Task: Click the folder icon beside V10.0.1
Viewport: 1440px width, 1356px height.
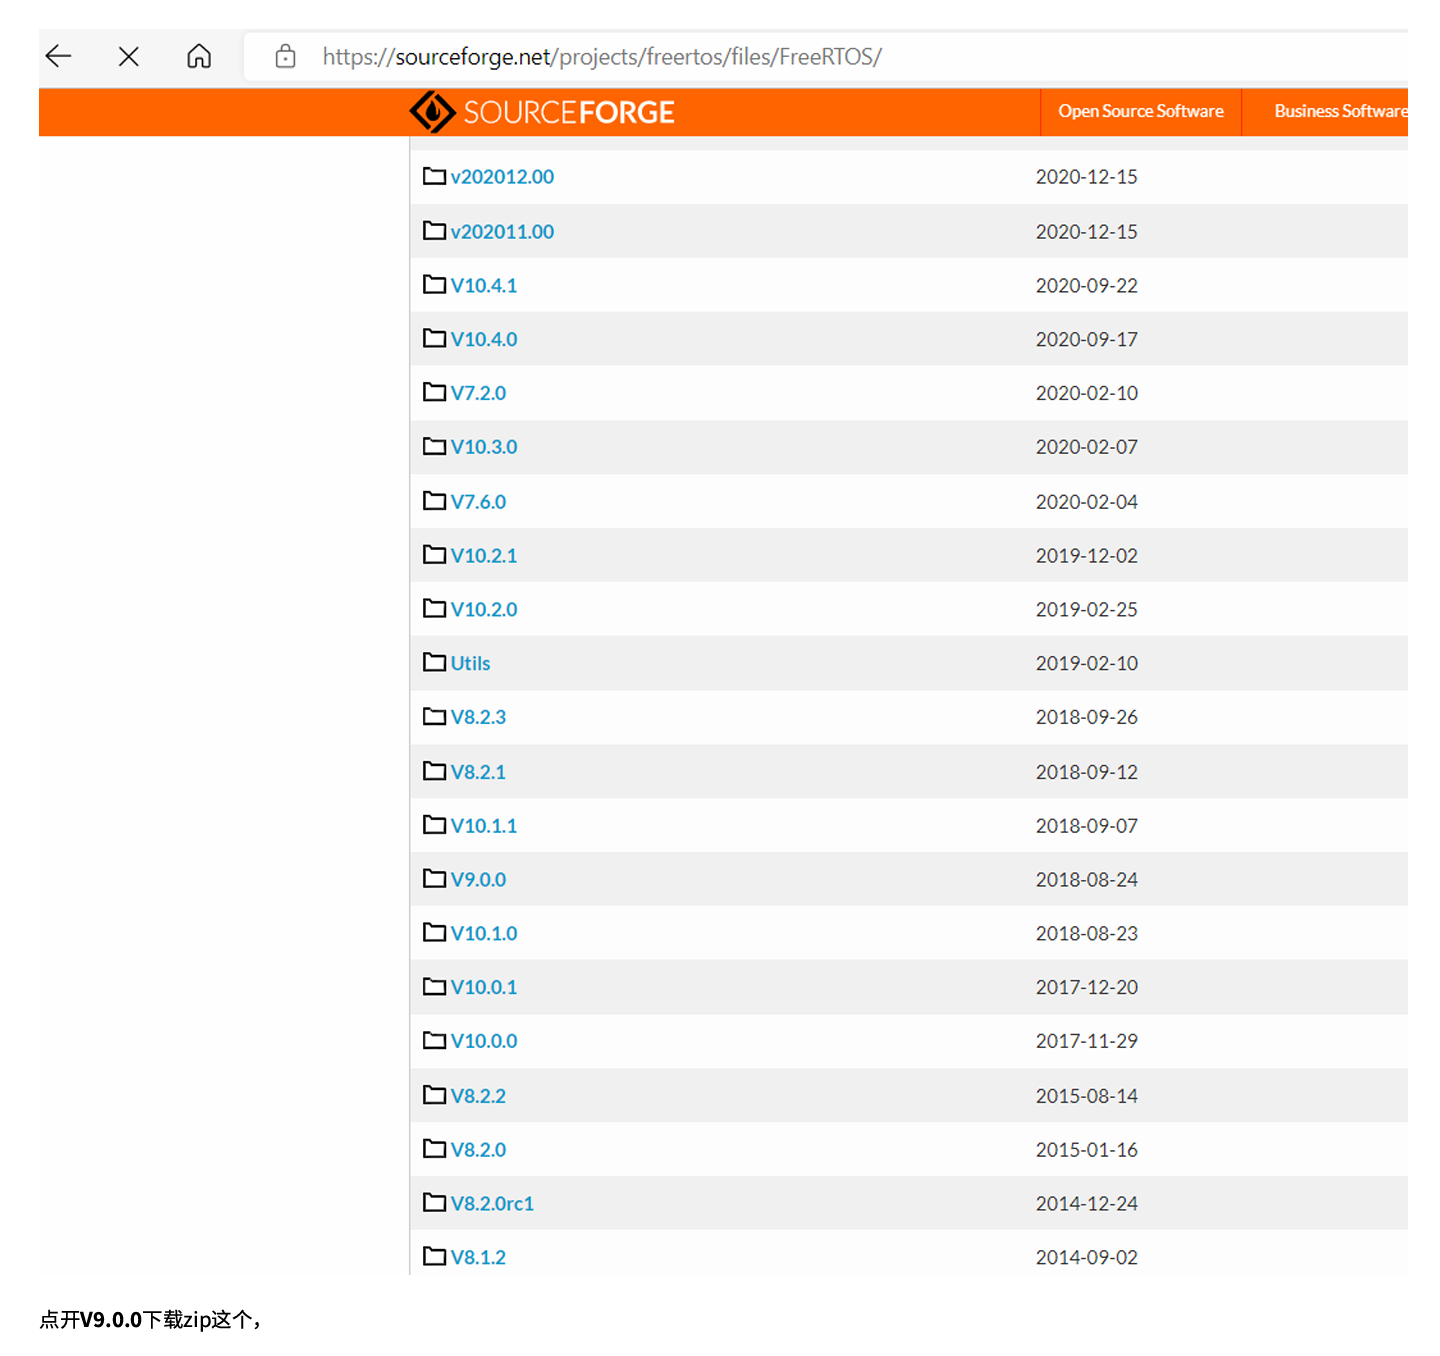Action: click(x=434, y=987)
